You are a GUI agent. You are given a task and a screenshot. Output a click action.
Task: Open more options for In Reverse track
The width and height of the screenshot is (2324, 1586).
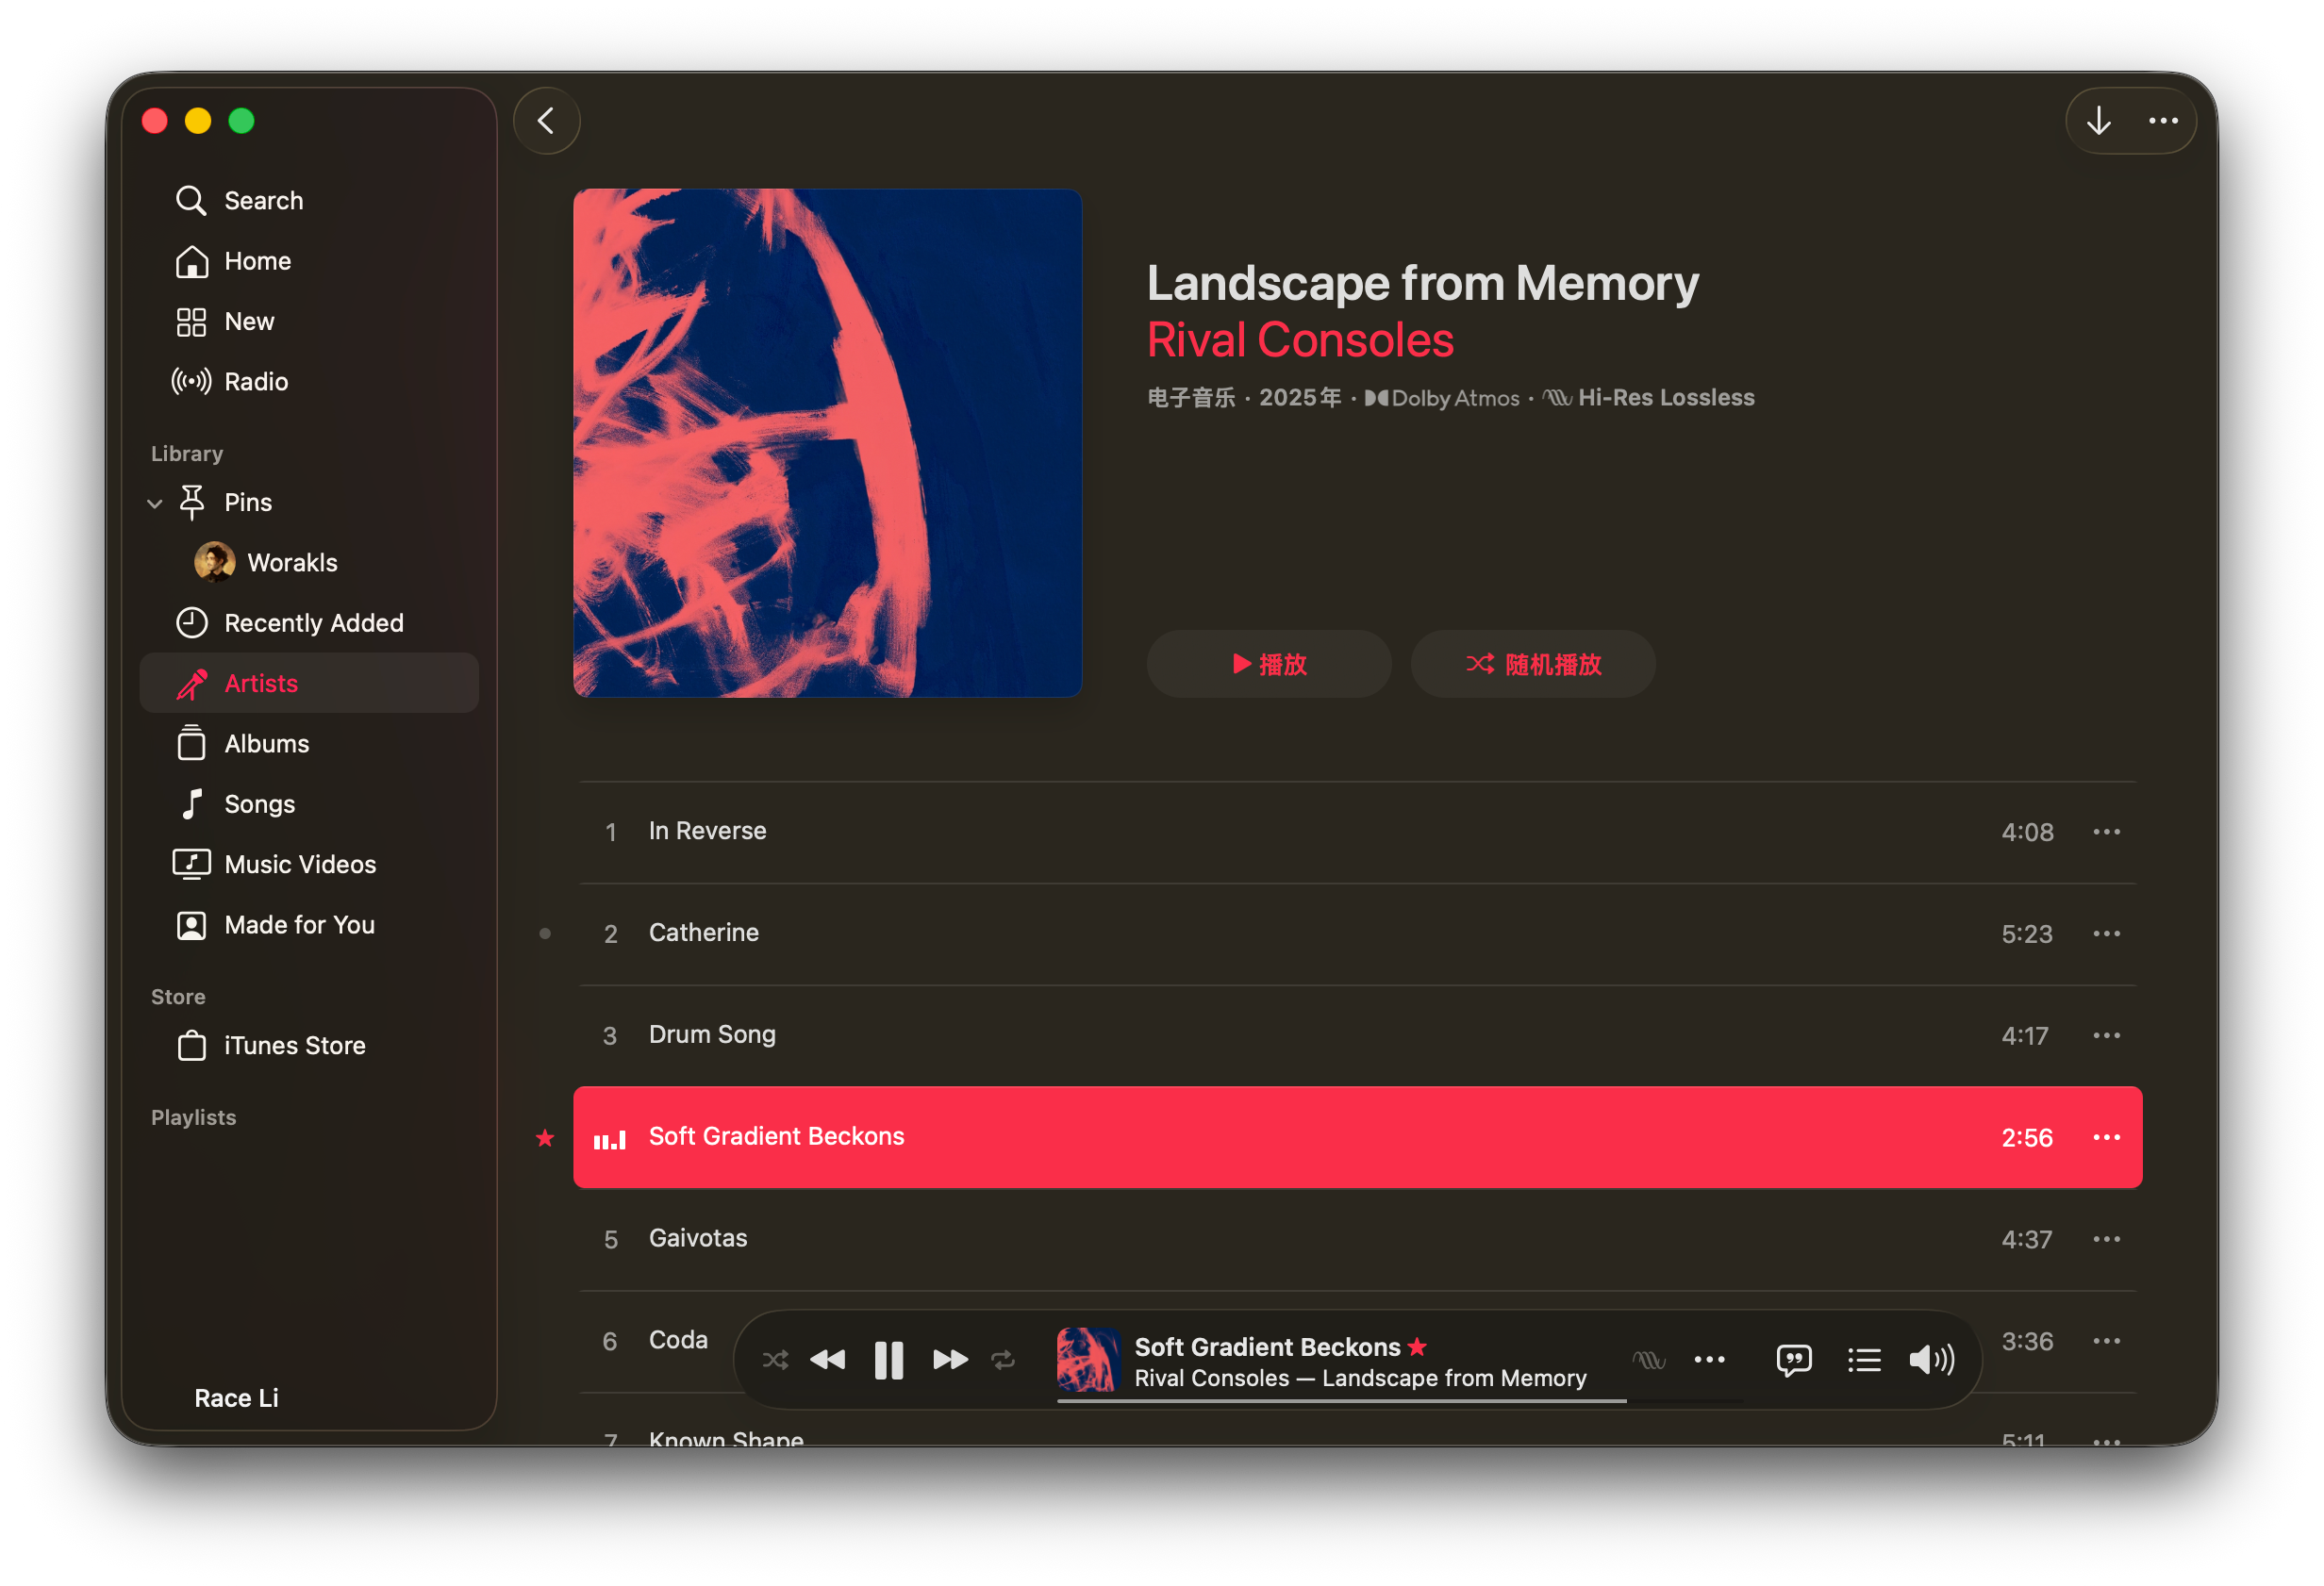pyautogui.click(x=2106, y=832)
